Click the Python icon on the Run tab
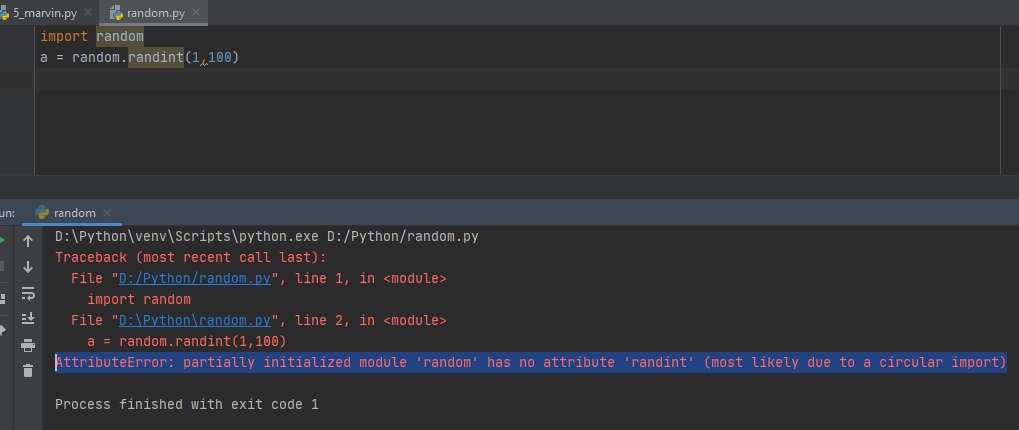This screenshot has width=1019, height=430. coord(42,213)
